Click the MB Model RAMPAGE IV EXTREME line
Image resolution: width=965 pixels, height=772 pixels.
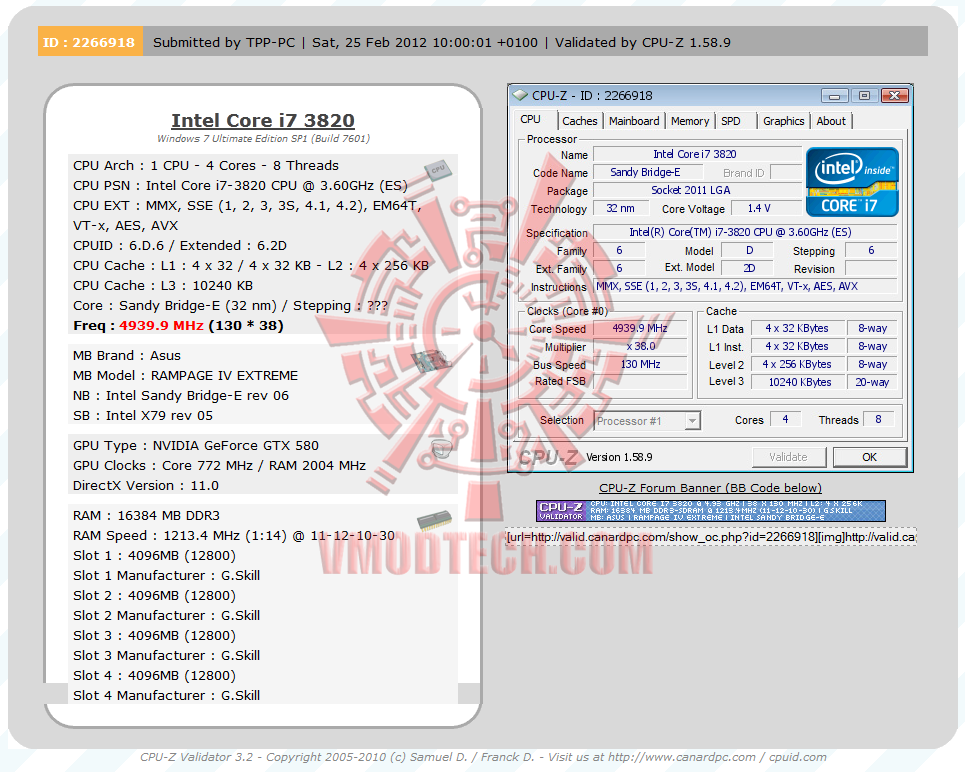click(185, 376)
